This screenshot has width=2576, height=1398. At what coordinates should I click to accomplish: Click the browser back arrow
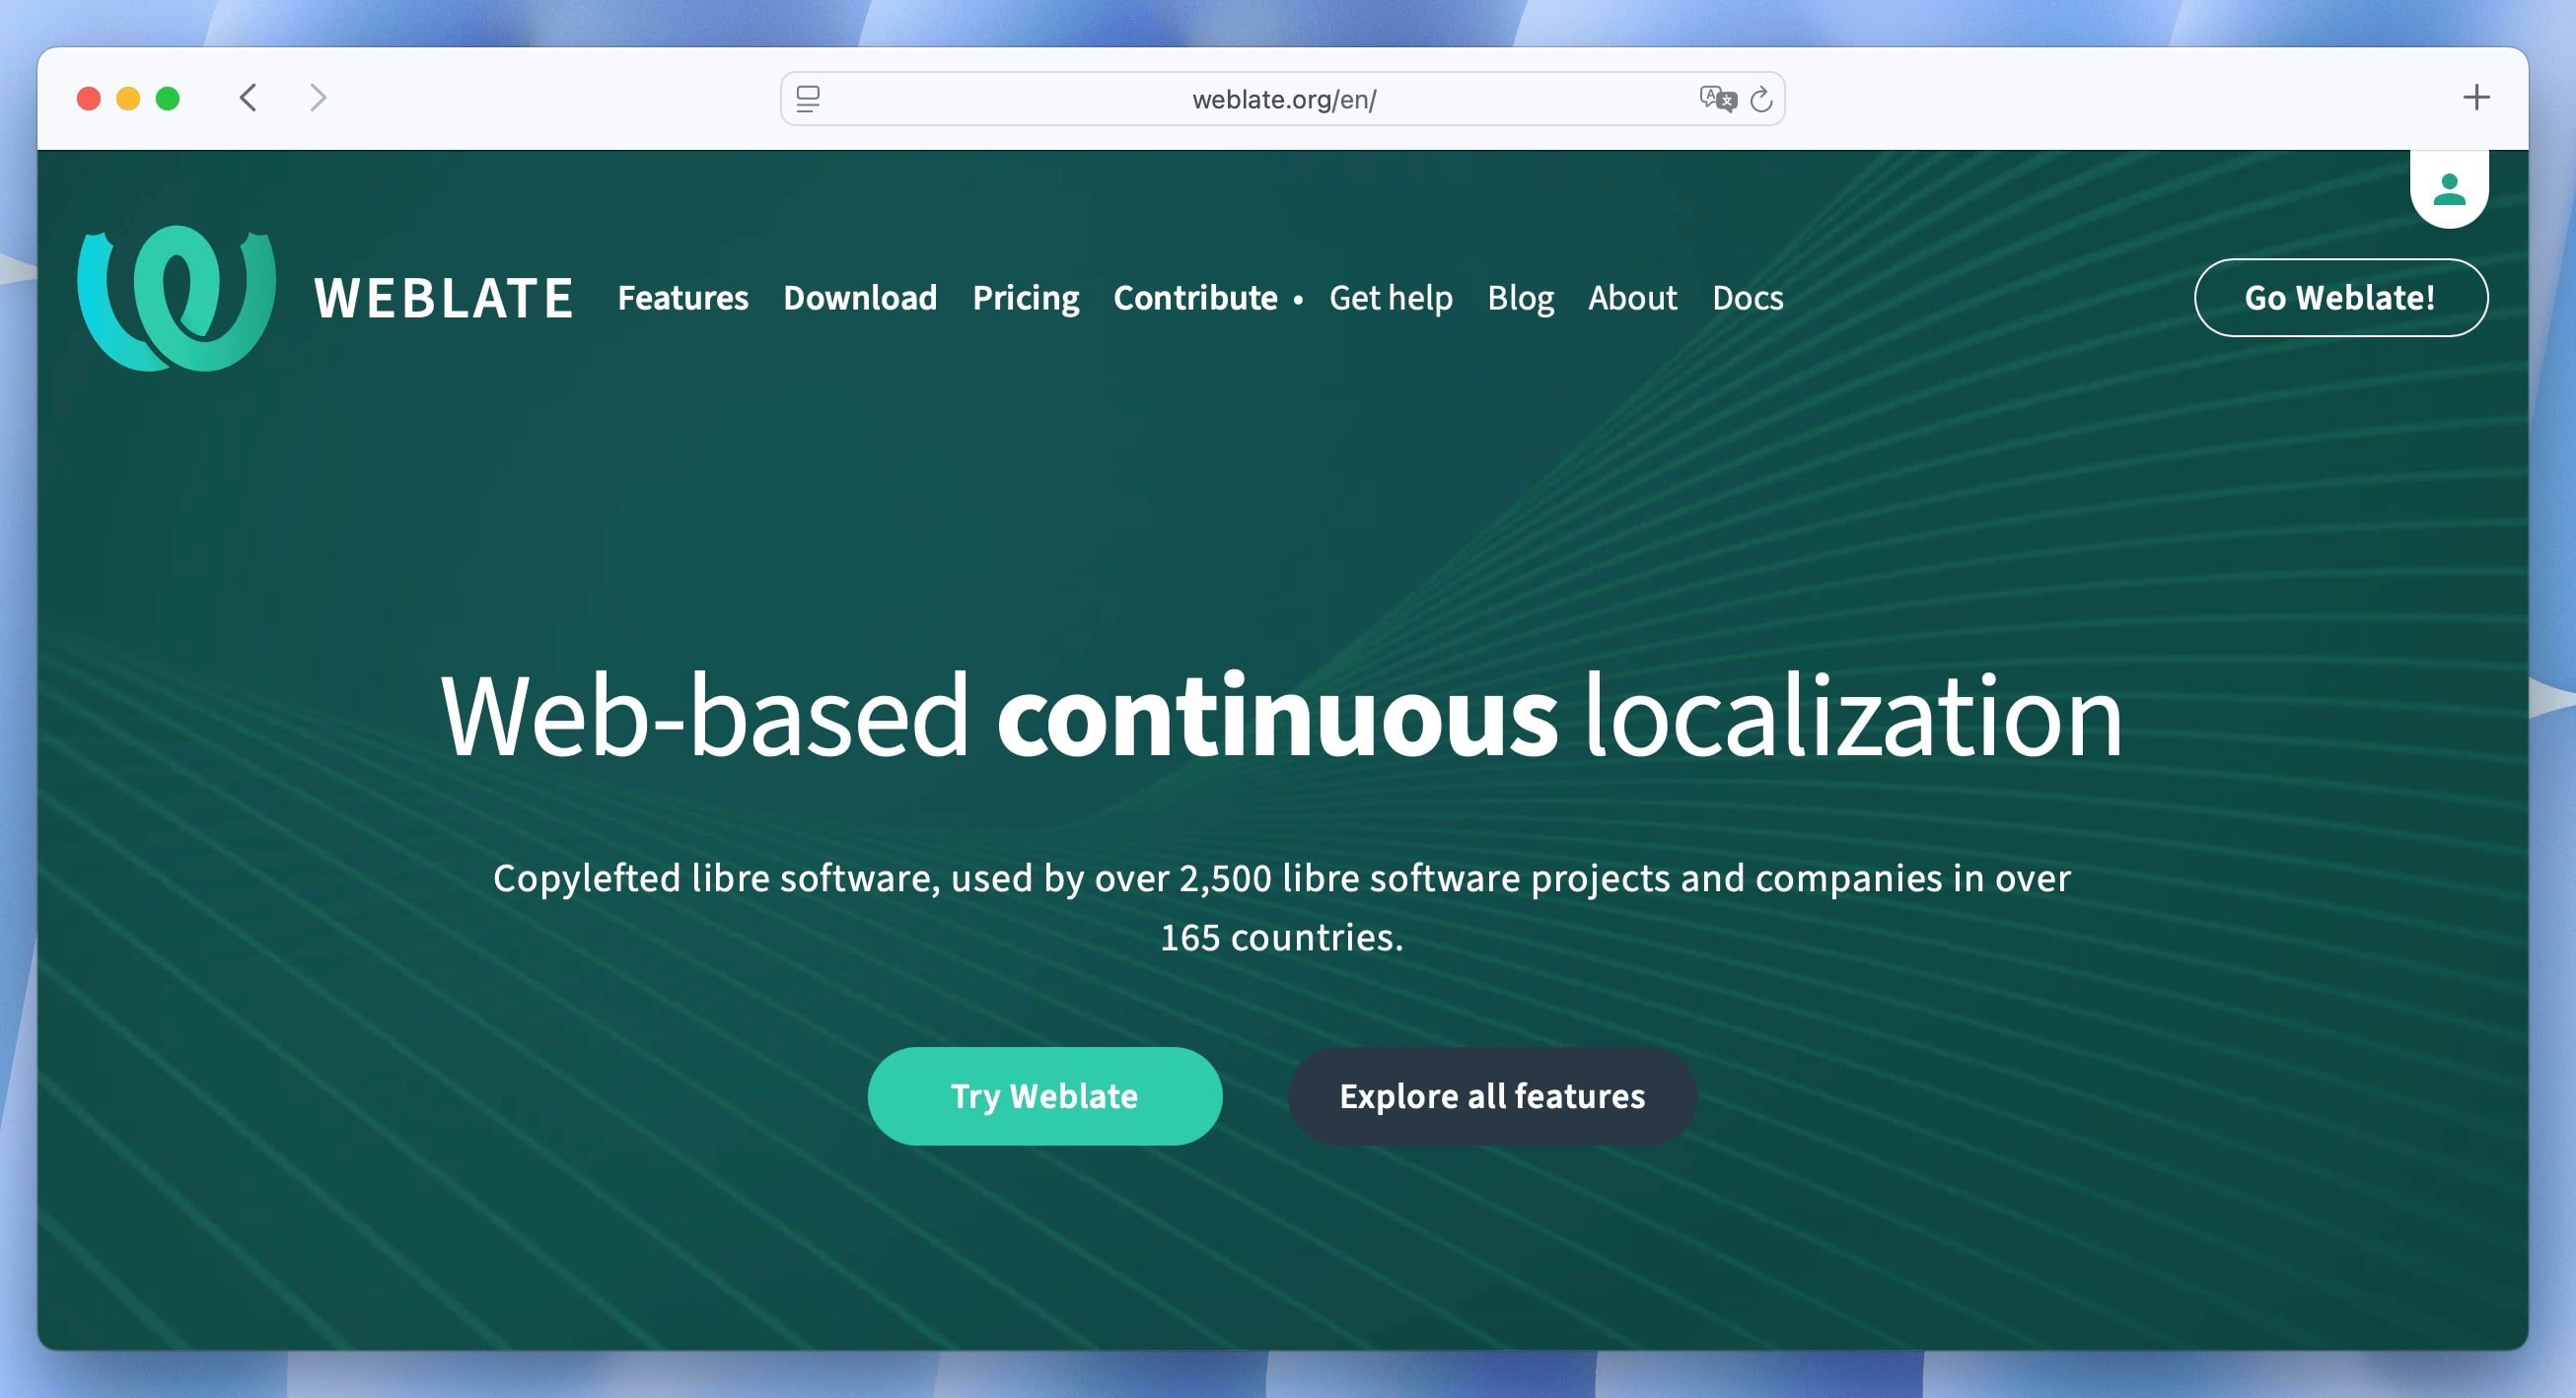point(249,98)
